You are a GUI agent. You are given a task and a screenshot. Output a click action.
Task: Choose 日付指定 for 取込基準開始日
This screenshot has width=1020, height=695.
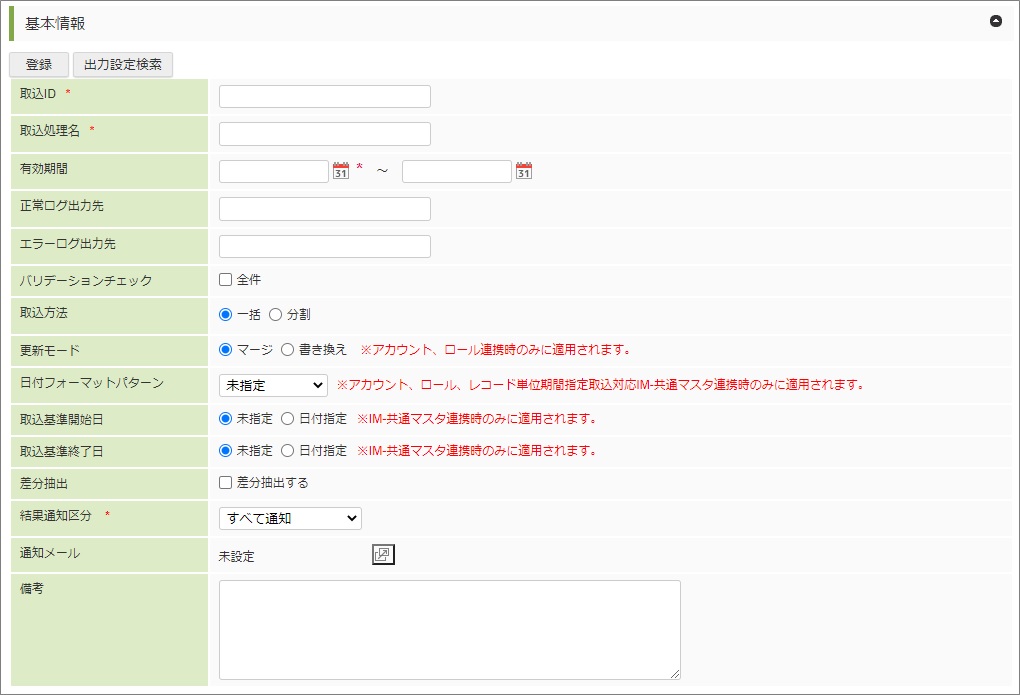click(288, 419)
